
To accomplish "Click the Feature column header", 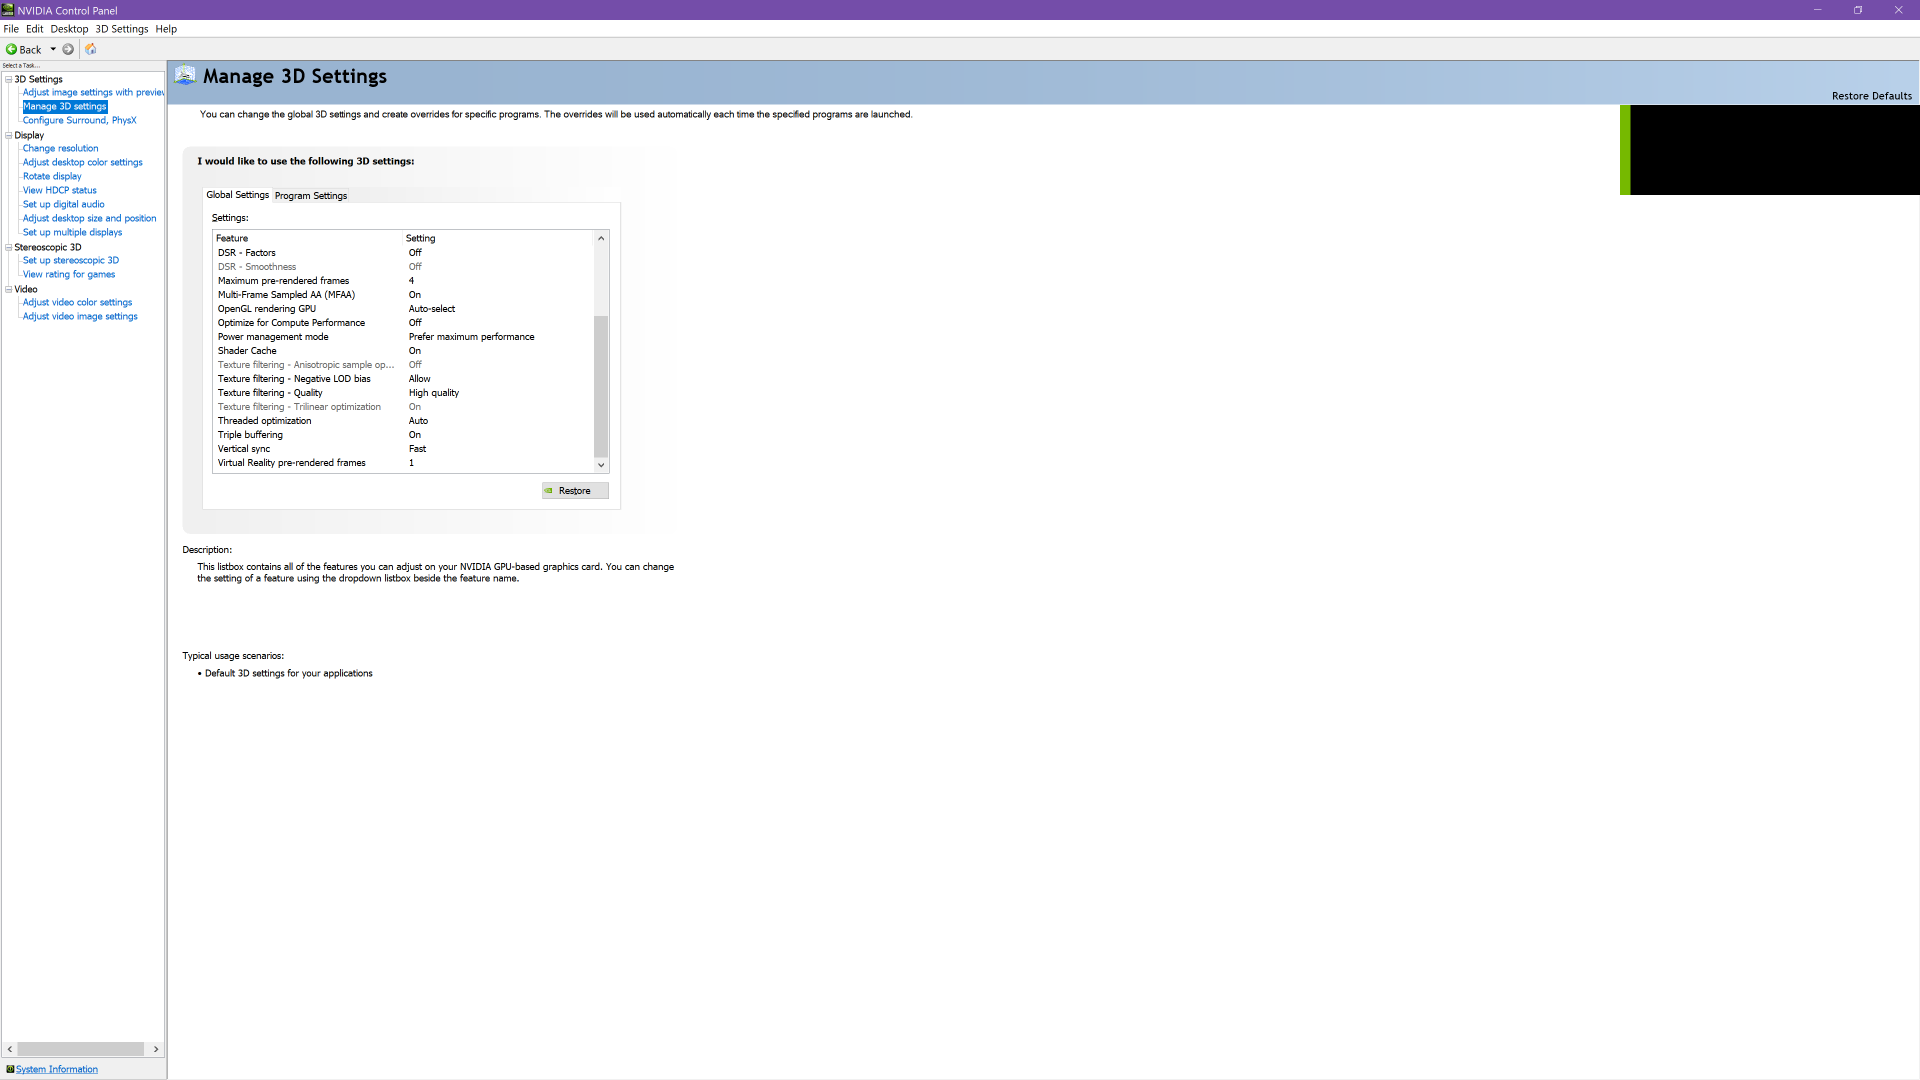I will 308,238.
